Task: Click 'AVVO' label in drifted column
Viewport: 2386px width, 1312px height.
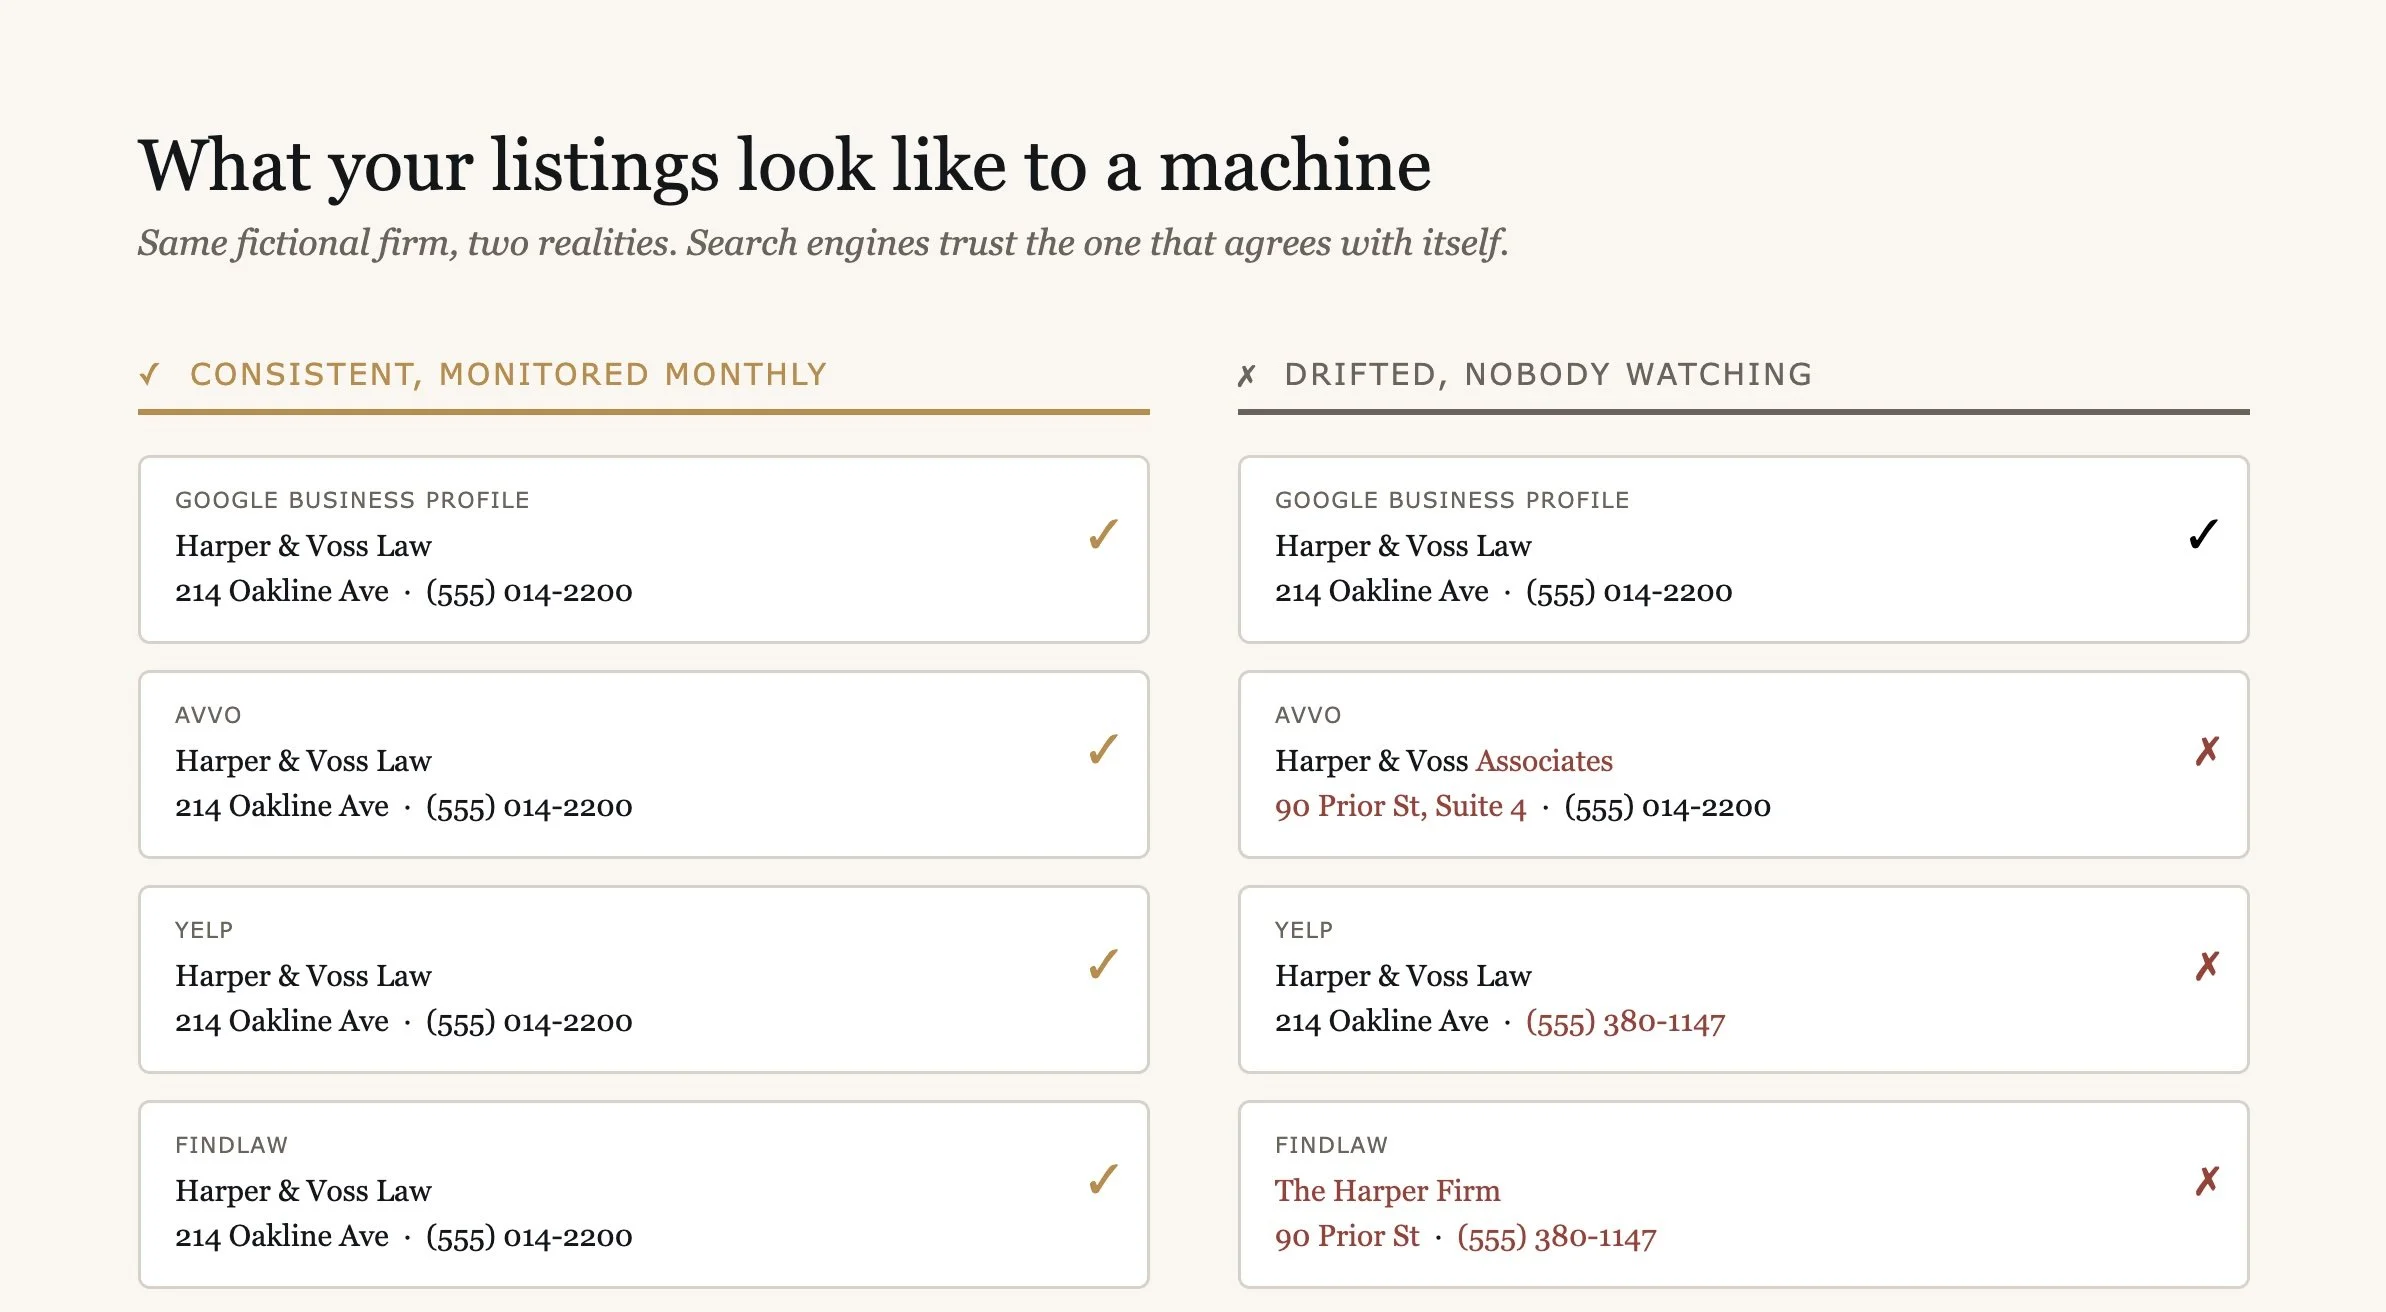Action: click(1308, 715)
